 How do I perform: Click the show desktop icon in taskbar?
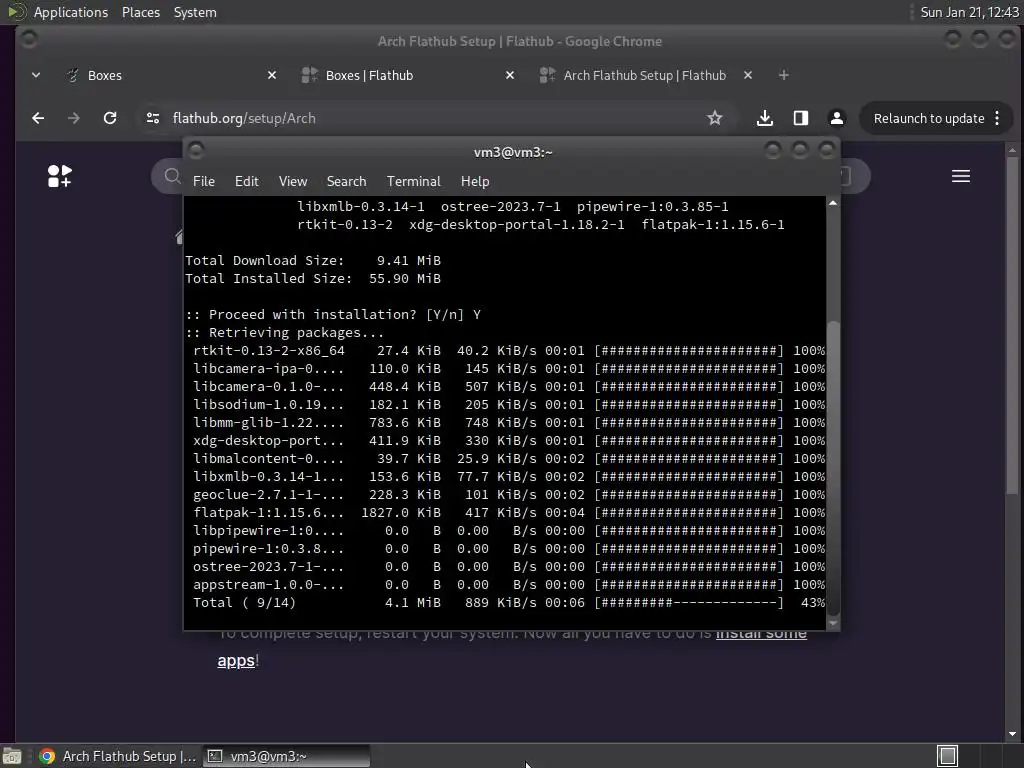12,756
